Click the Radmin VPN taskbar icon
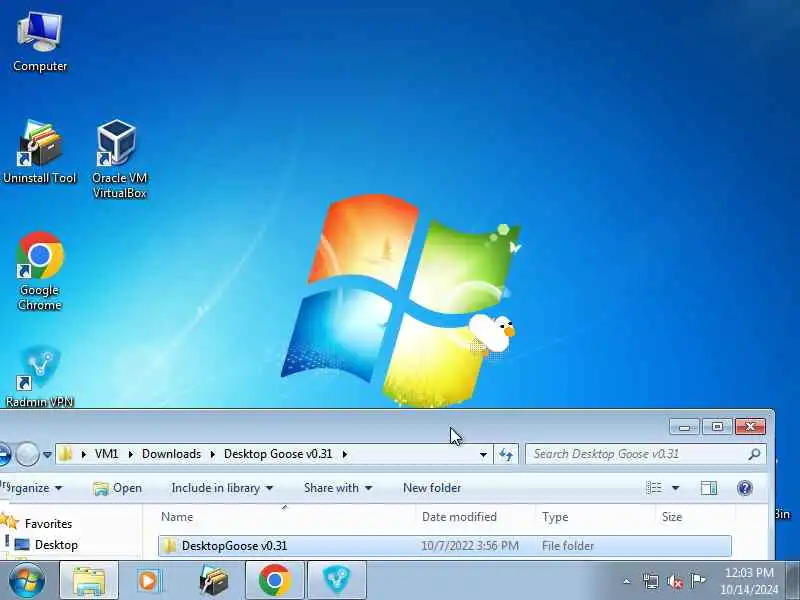Viewport: 800px width, 600px height. tap(337, 580)
